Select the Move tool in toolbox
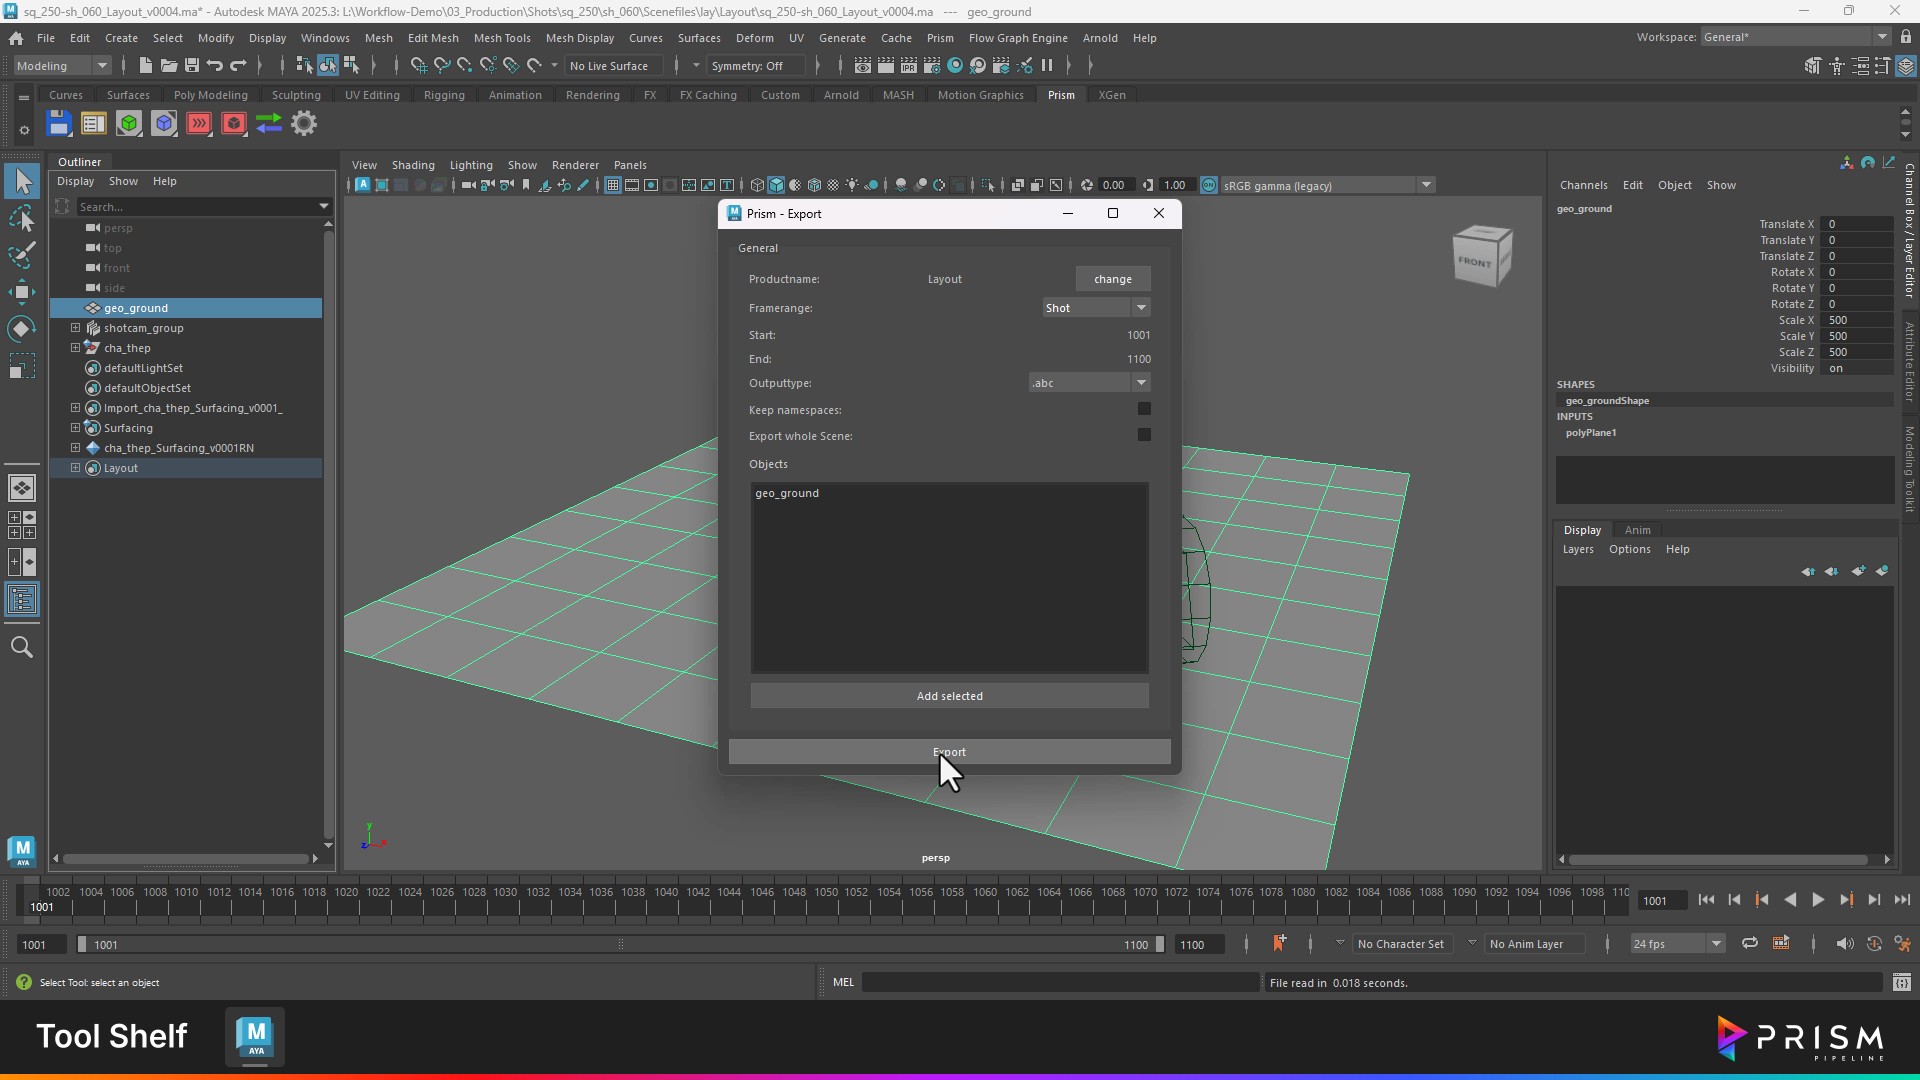 [x=22, y=292]
